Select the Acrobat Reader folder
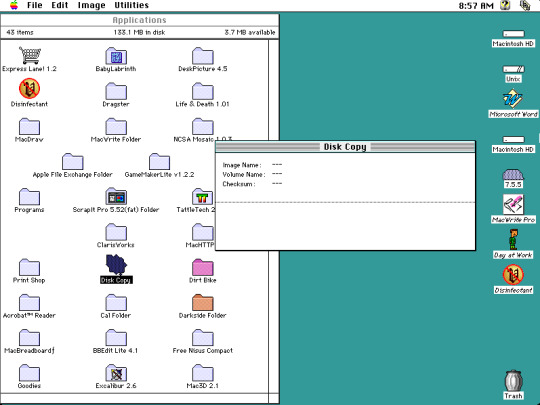Screen dimensions: 540x405 pyautogui.click(x=29, y=302)
